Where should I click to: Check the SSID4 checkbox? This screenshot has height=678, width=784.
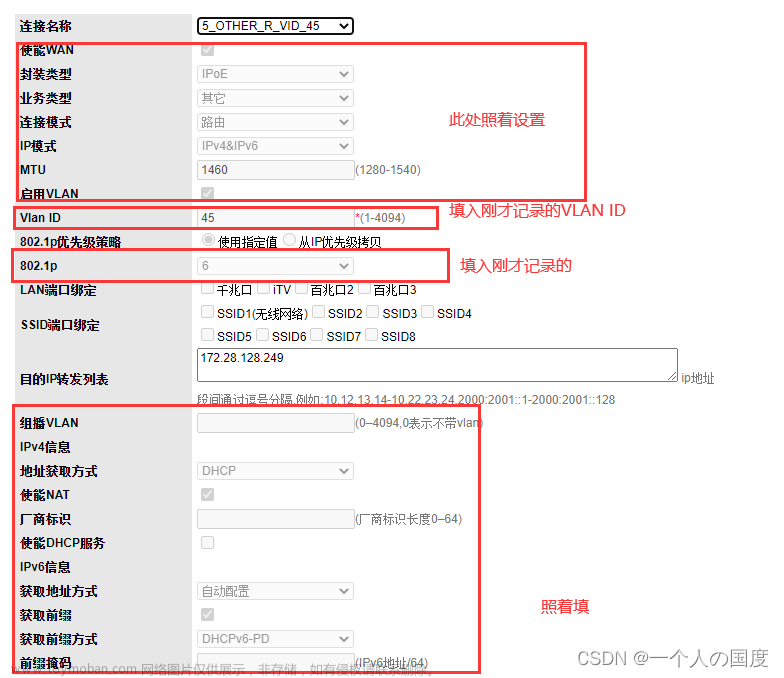point(428,312)
